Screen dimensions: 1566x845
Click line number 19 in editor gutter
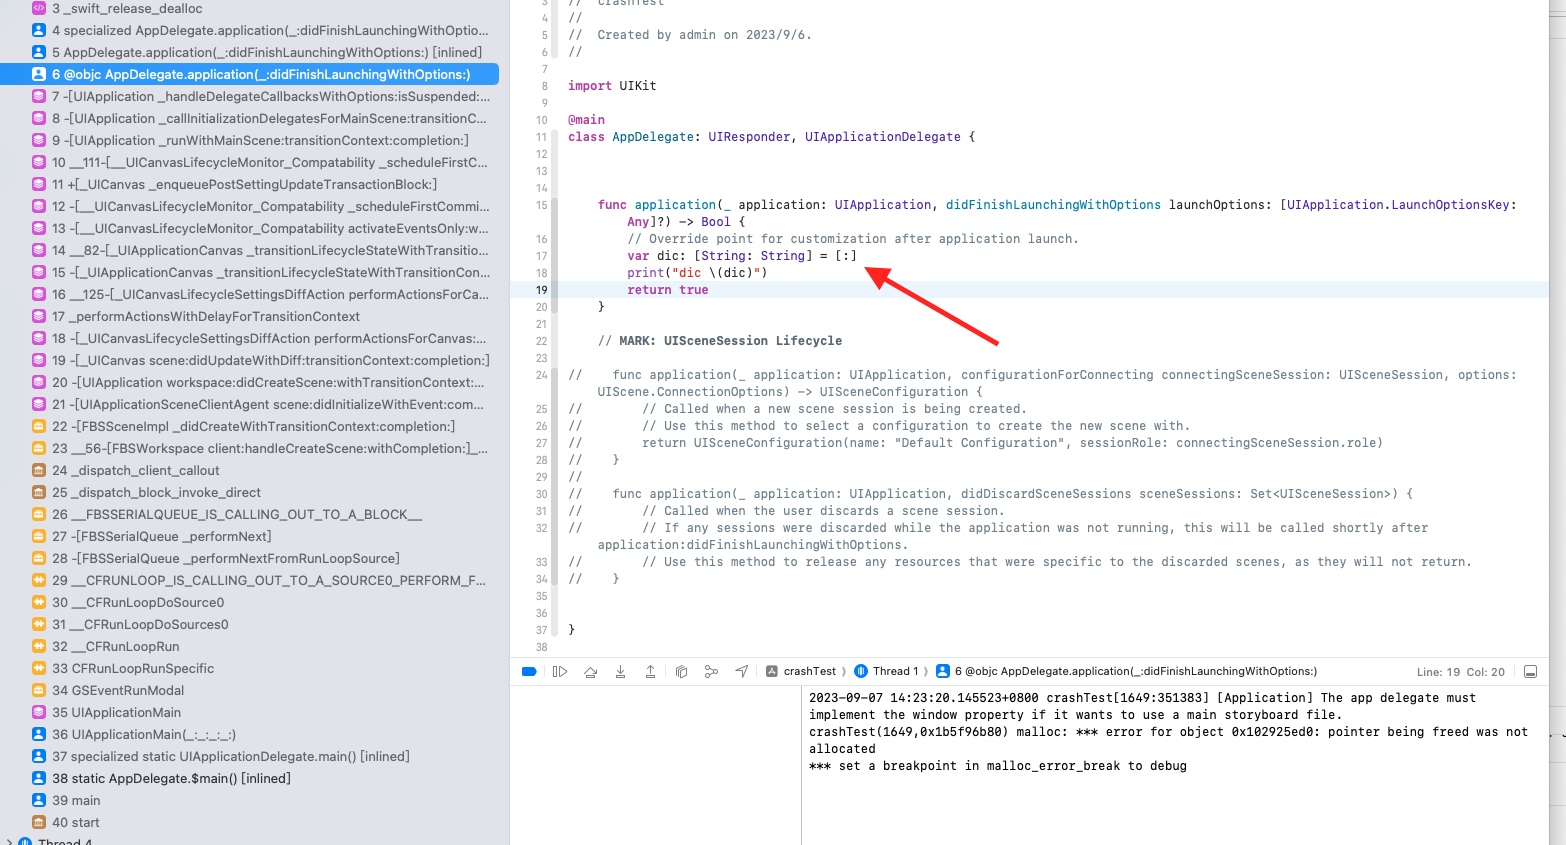point(541,290)
